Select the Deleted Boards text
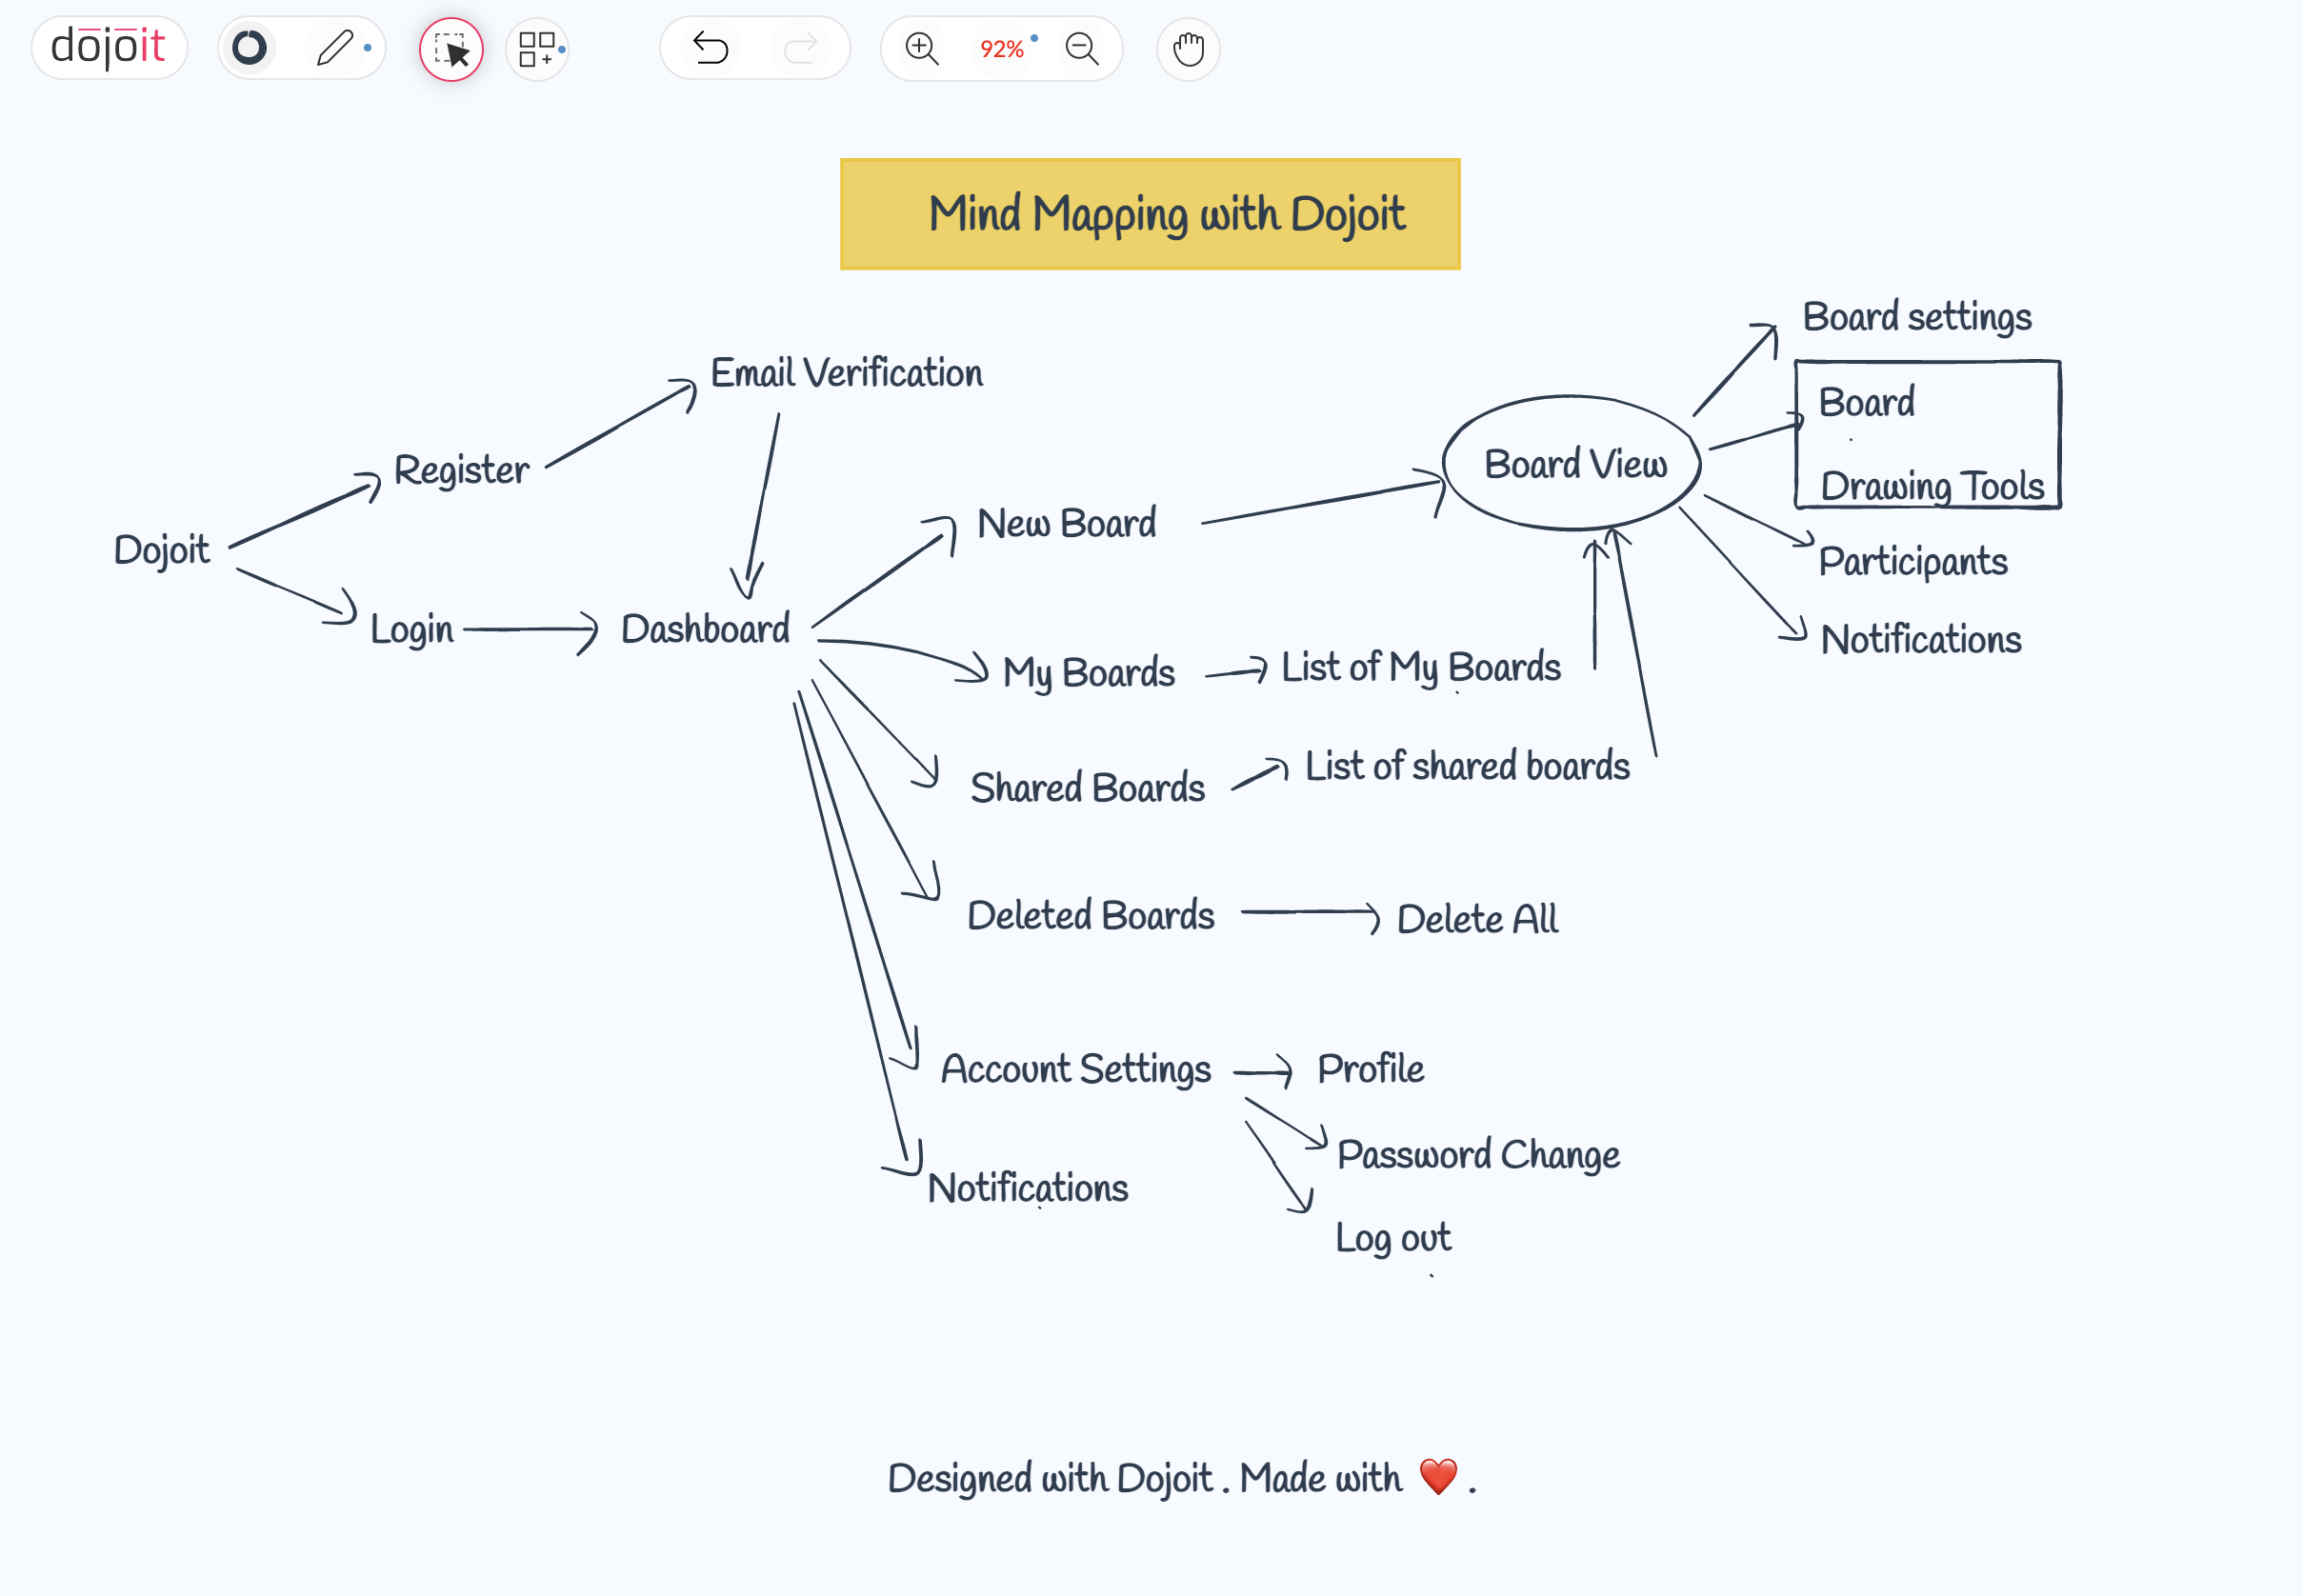 [1091, 915]
